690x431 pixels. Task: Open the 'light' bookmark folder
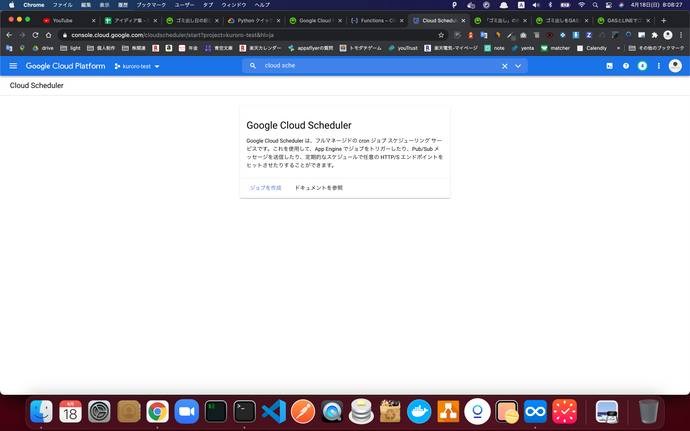pos(70,48)
